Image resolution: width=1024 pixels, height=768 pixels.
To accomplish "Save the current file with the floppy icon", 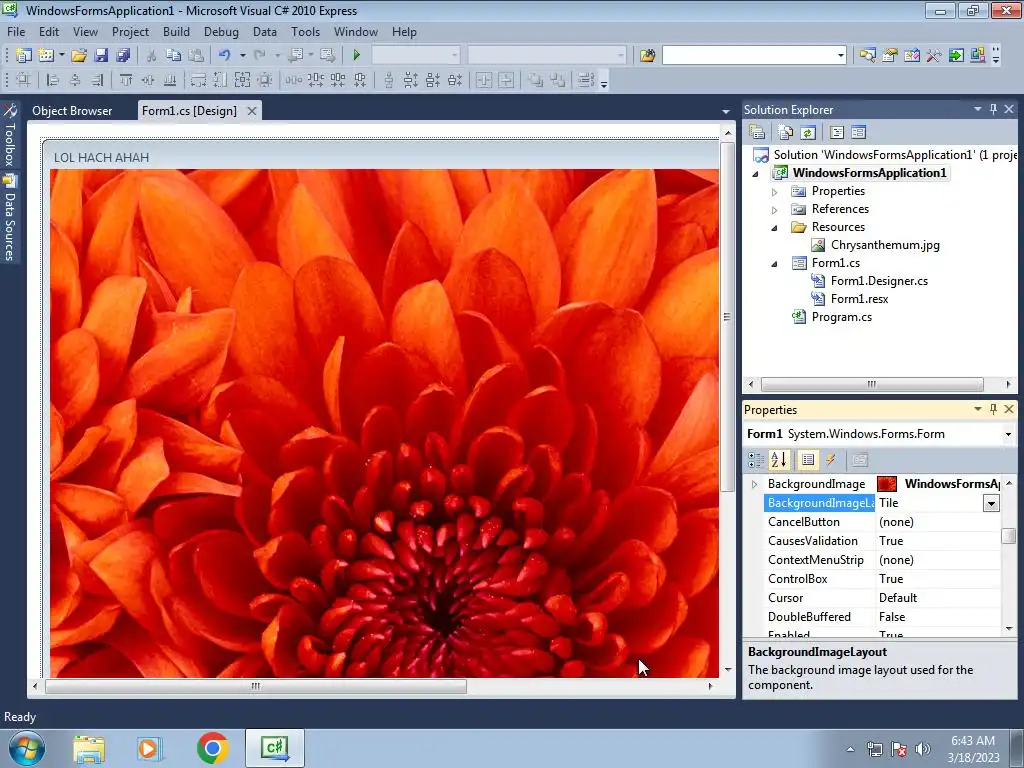I will click(101, 56).
